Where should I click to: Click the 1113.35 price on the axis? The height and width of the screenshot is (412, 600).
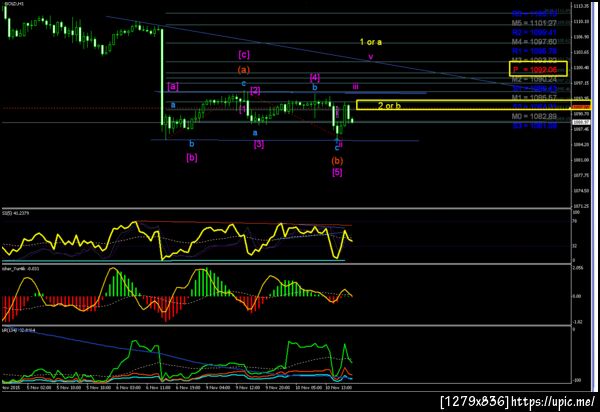pos(581,6)
